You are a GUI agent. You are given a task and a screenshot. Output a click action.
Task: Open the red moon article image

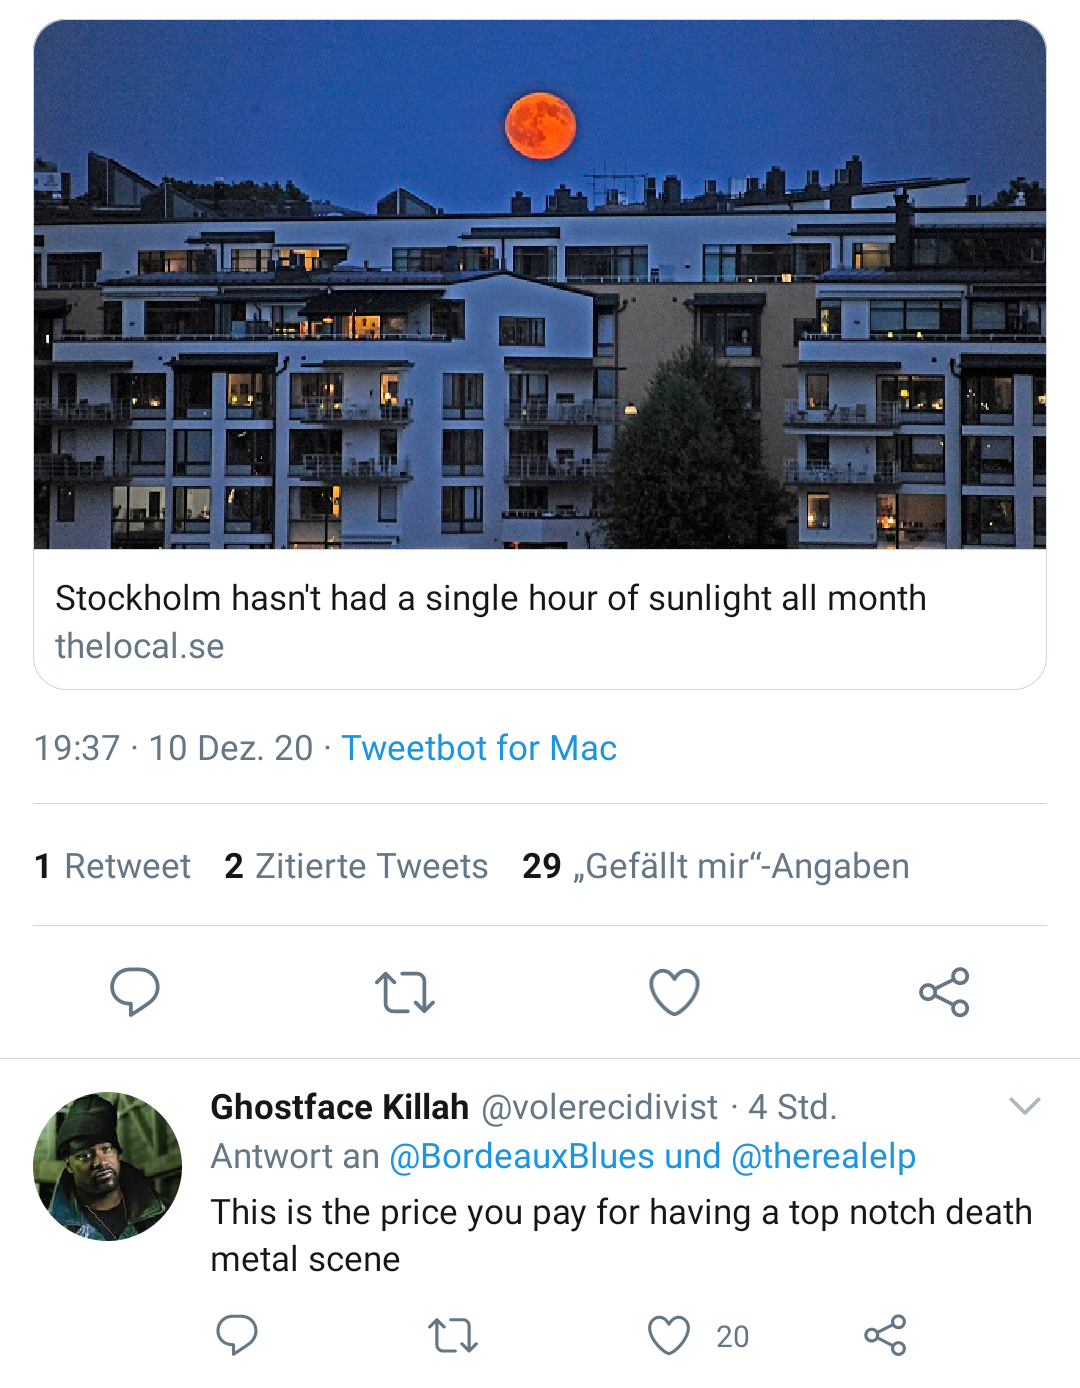coord(540,285)
